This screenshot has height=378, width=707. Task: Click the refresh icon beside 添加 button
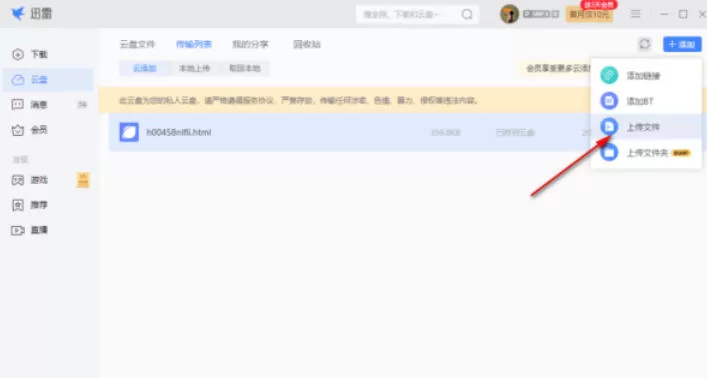click(644, 44)
